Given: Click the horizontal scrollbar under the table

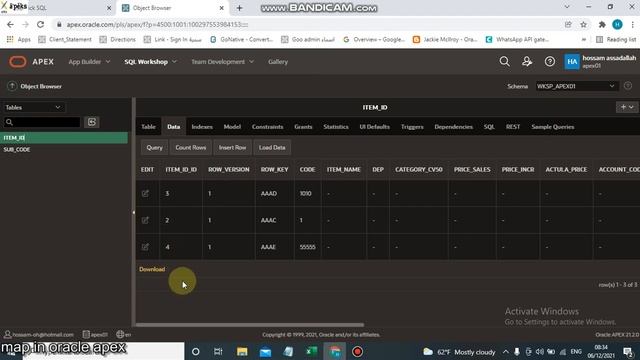Looking at the screenshot, I should [x=250, y=325].
